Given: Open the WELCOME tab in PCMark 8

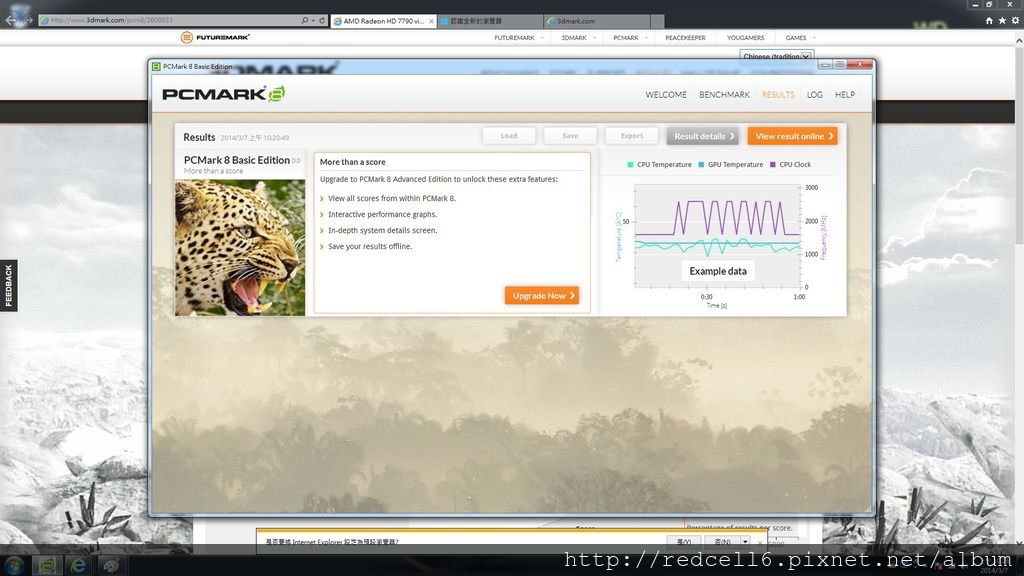Looking at the screenshot, I should [x=666, y=95].
